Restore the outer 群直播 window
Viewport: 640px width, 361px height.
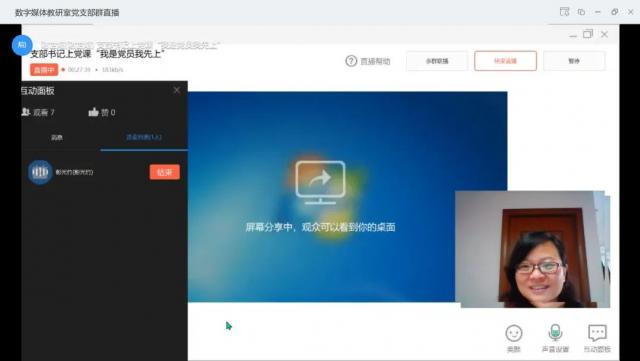[614, 12]
